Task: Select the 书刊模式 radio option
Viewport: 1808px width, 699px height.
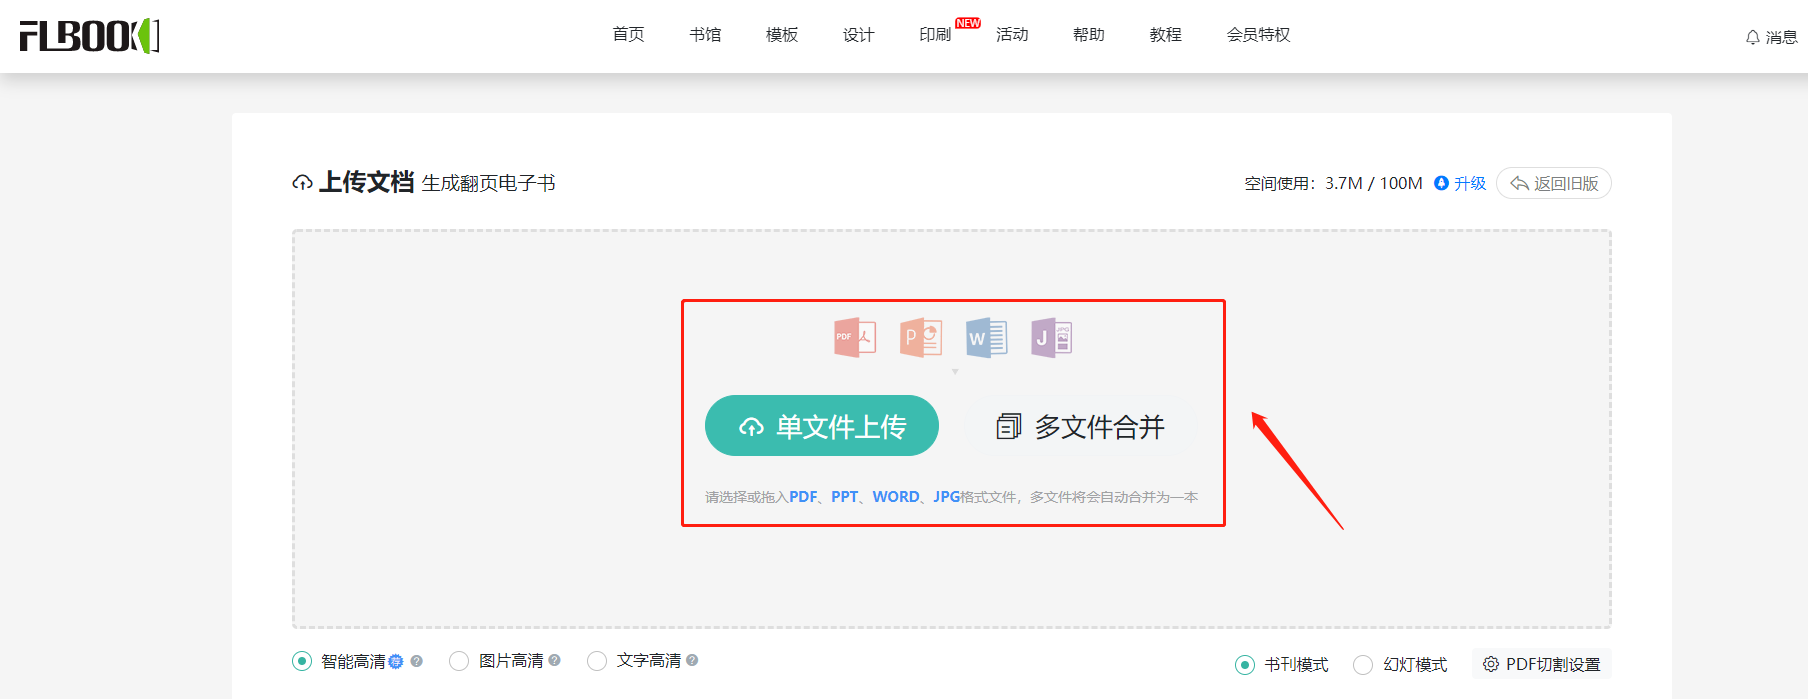Action: coord(1245,665)
